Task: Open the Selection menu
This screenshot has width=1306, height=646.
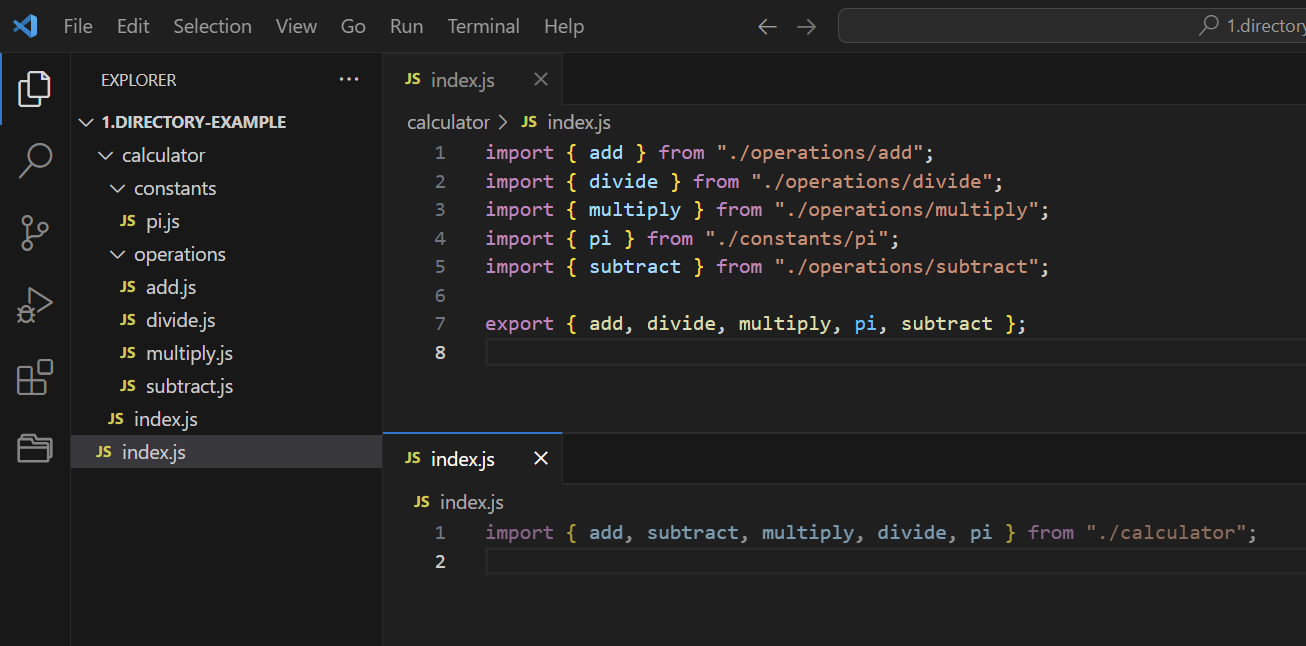Action: pyautogui.click(x=213, y=27)
